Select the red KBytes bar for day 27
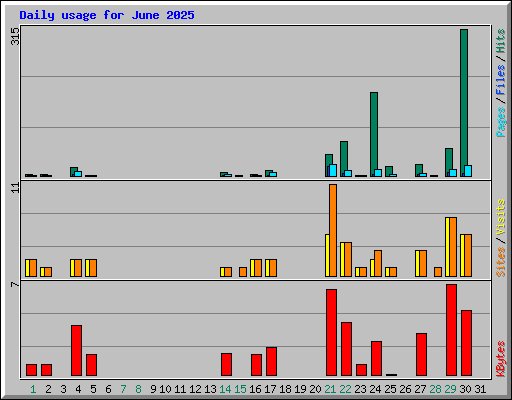Screen dimensions: 512x400 [x=421, y=355]
